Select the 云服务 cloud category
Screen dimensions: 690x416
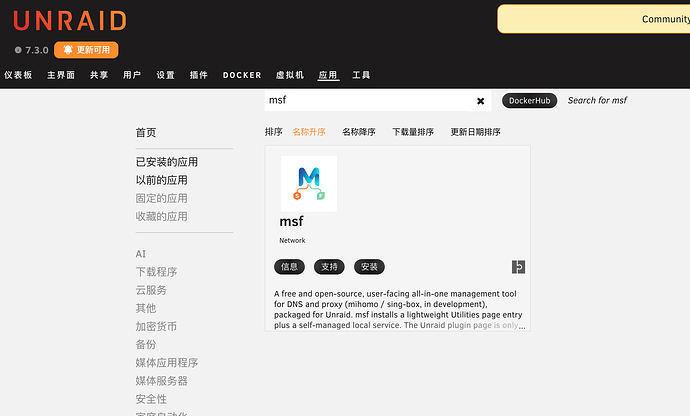151,290
